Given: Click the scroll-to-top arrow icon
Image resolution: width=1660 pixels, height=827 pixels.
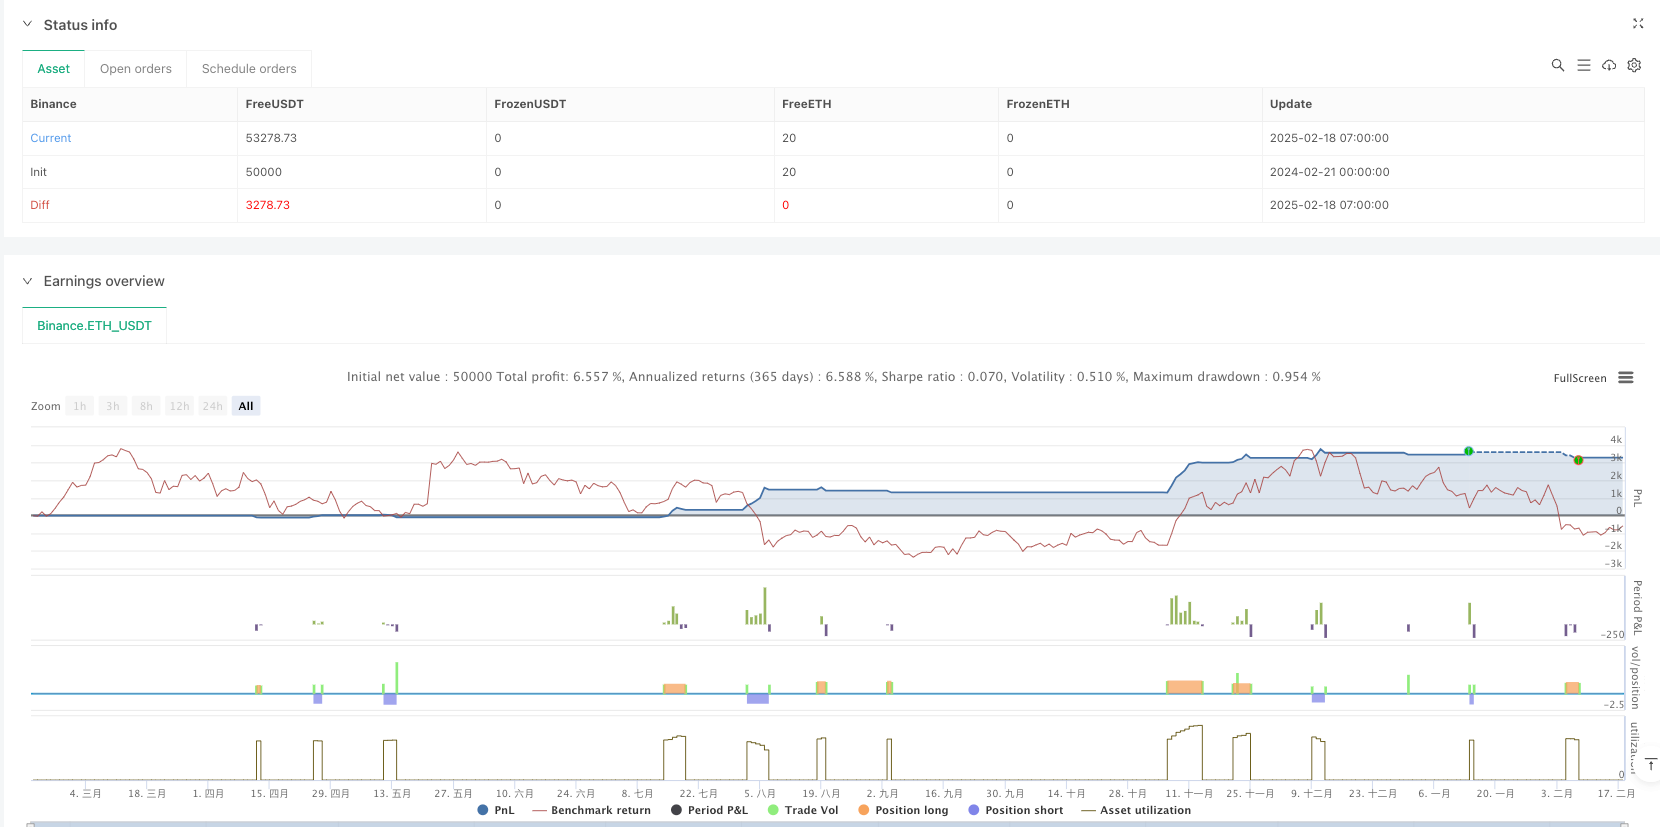Looking at the screenshot, I should pyautogui.click(x=1651, y=764).
